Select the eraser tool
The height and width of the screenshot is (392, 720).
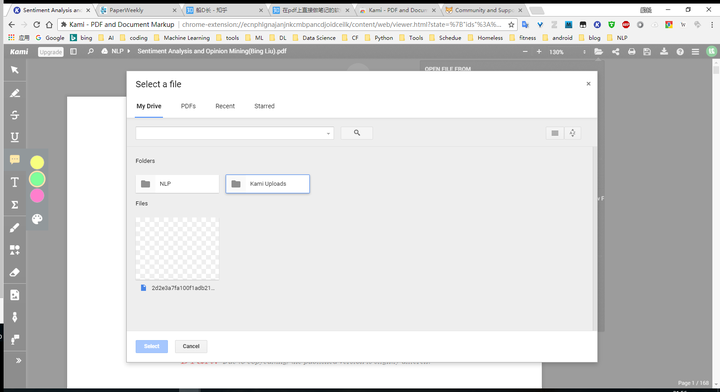pyautogui.click(x=15, y=272)
